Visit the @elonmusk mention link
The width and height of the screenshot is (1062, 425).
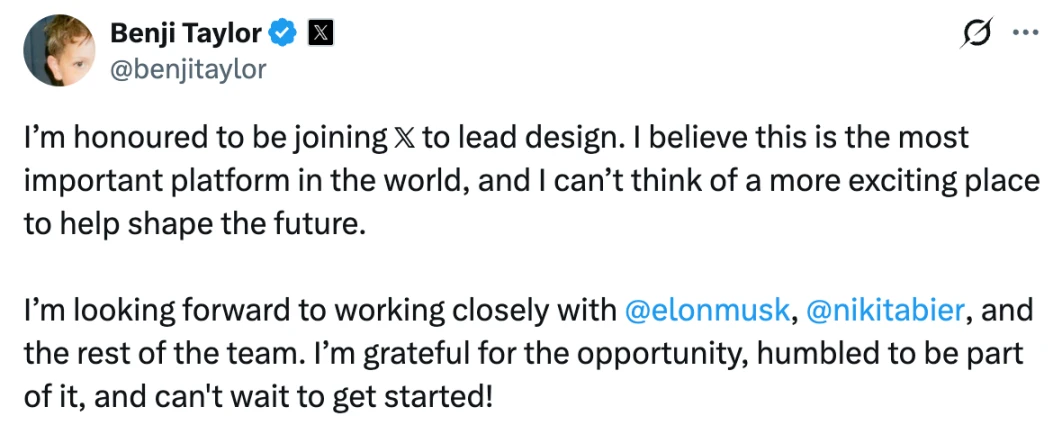(x=706, y=310)
